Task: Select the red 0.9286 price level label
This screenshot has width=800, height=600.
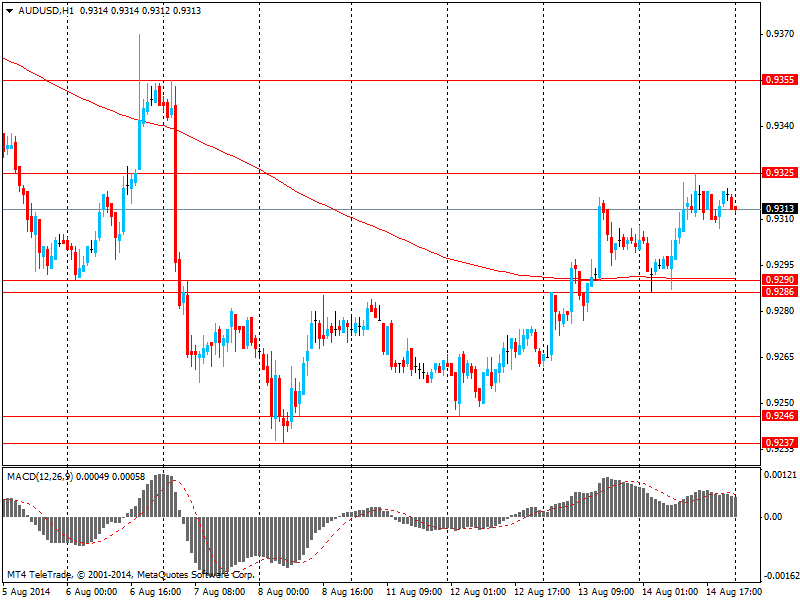Action: (x=780, y=292)
